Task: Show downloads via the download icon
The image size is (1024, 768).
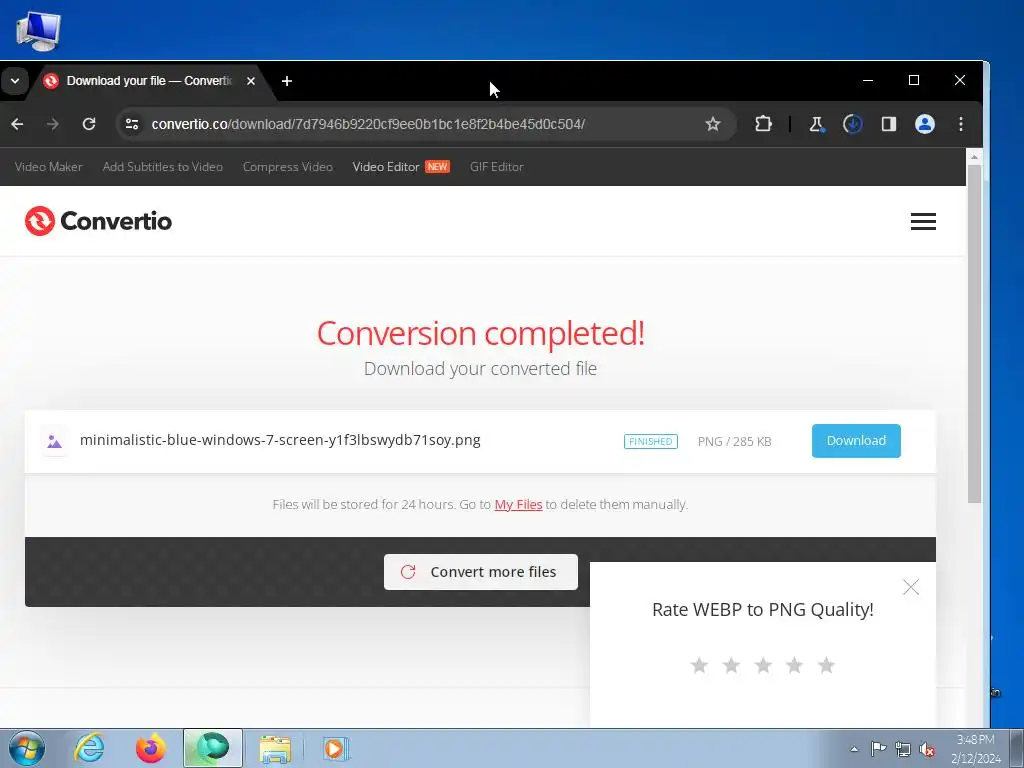Action: [852, 124]
